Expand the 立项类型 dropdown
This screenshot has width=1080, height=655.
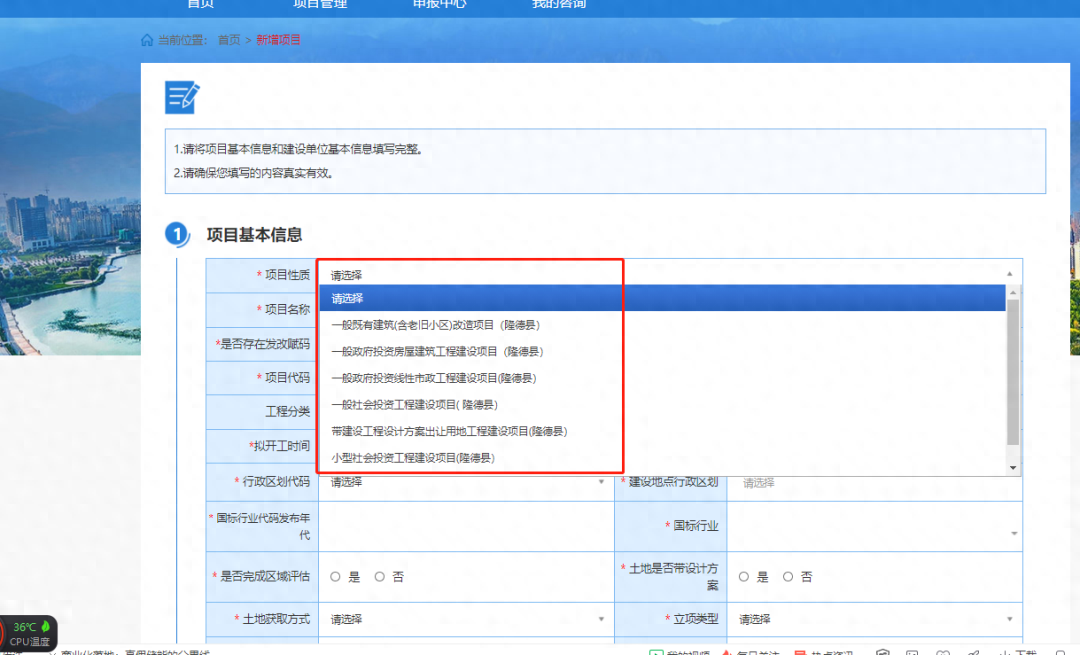[x=874, y=619]
